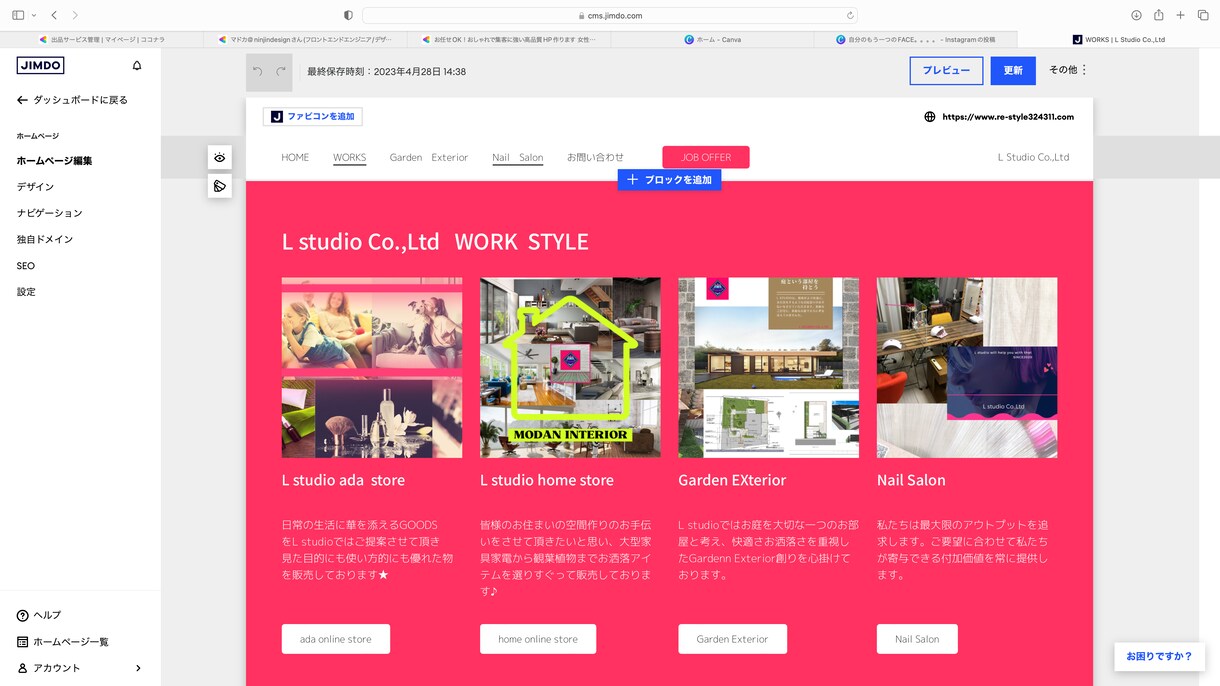This screenshot has width=1220, height=686.
Task: Go back to dashboard arrow link
Action: tap(72, 100)
